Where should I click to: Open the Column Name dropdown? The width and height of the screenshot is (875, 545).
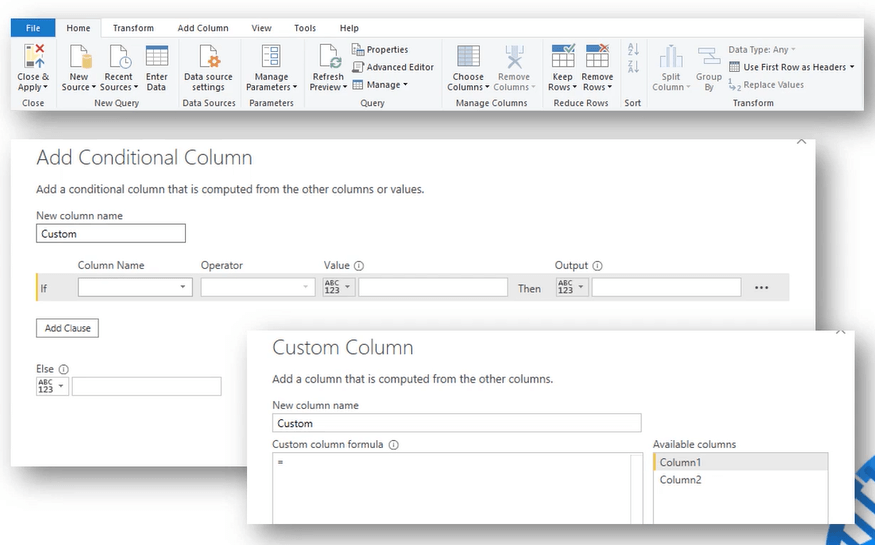click(x=135, y=287)
